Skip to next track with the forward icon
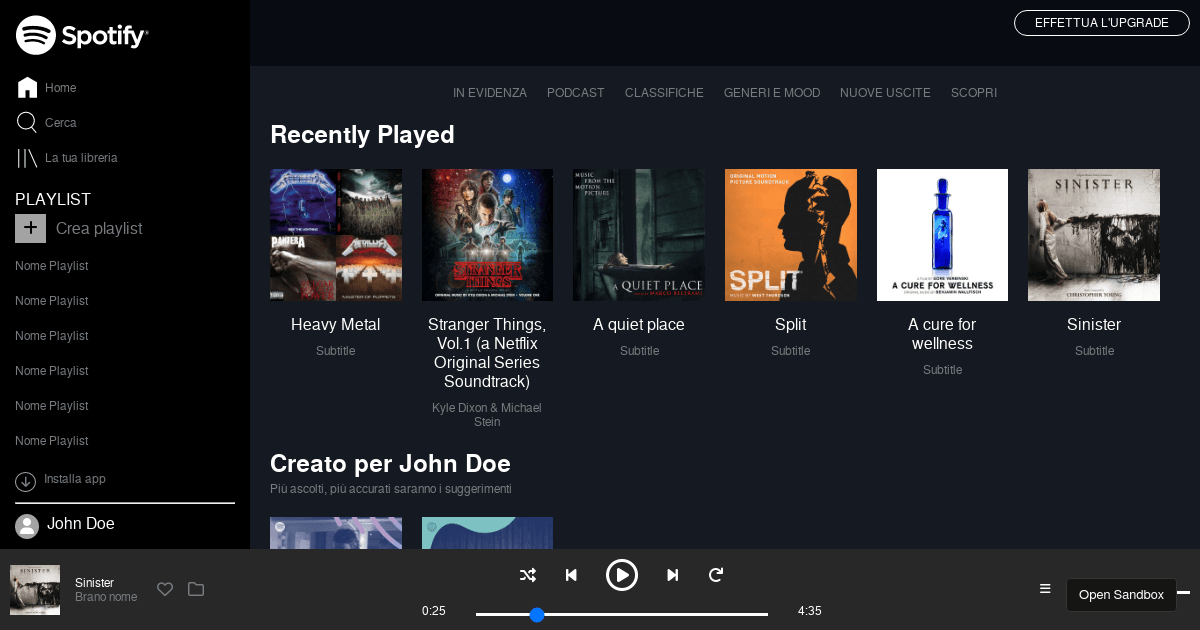Screen dimensions: 1200x630 672,575
